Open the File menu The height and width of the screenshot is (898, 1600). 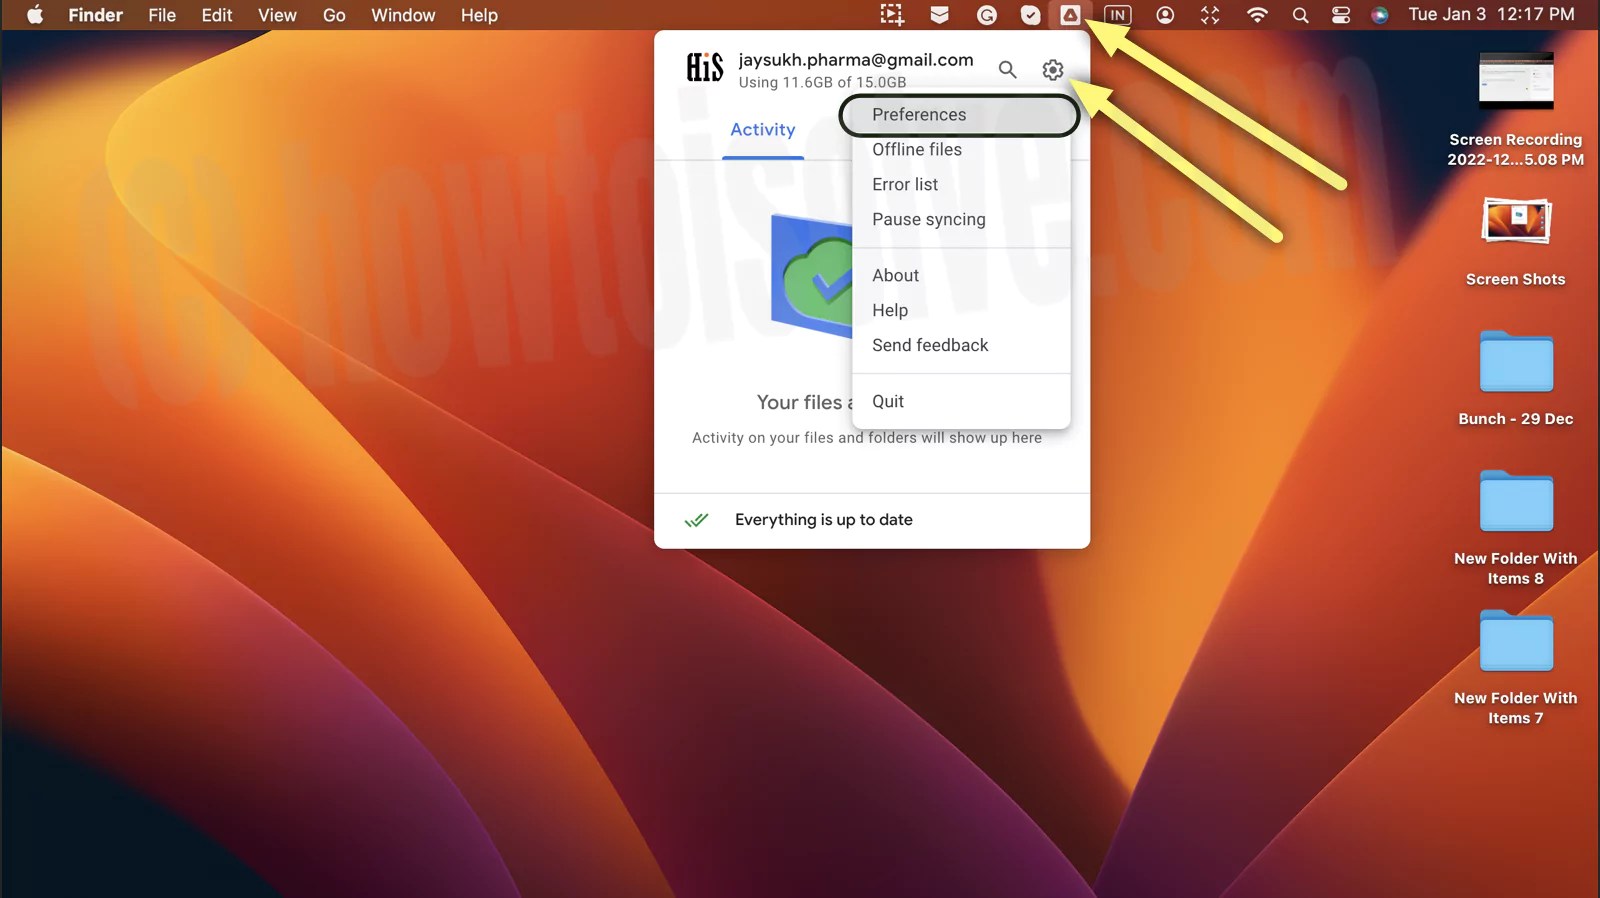[x=162, y=15]
